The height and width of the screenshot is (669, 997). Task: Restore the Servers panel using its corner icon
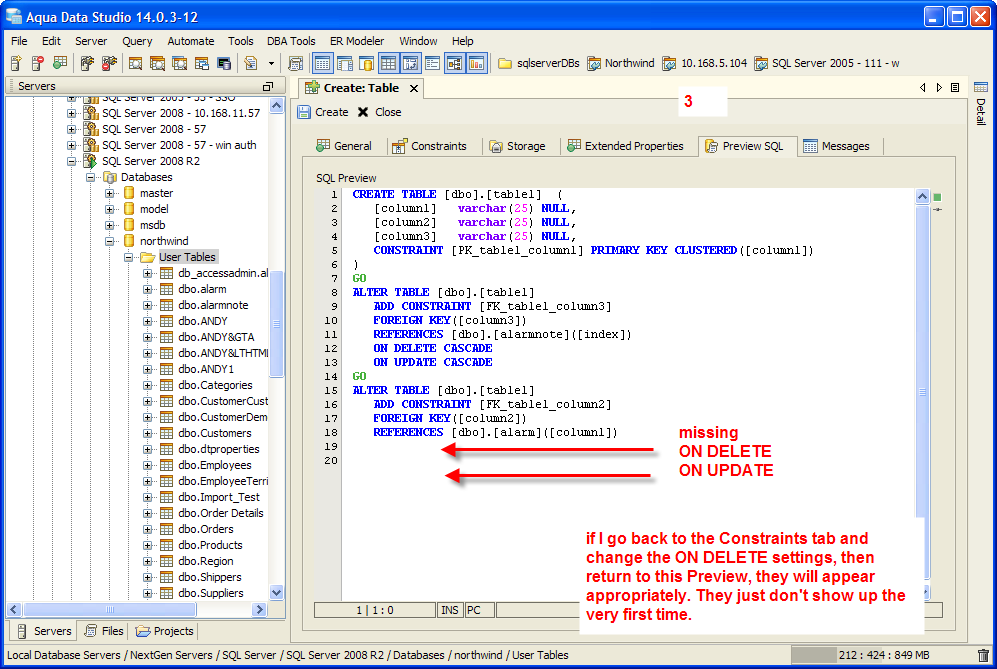coord(267,87)
